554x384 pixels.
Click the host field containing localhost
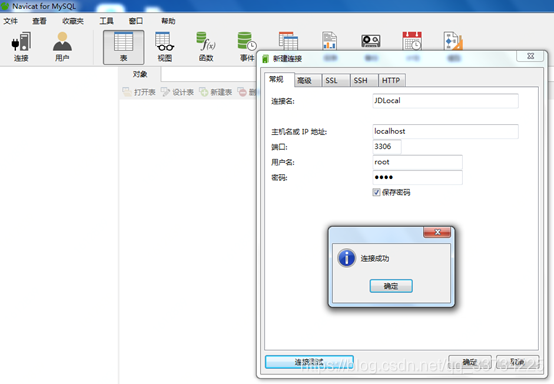445,131
